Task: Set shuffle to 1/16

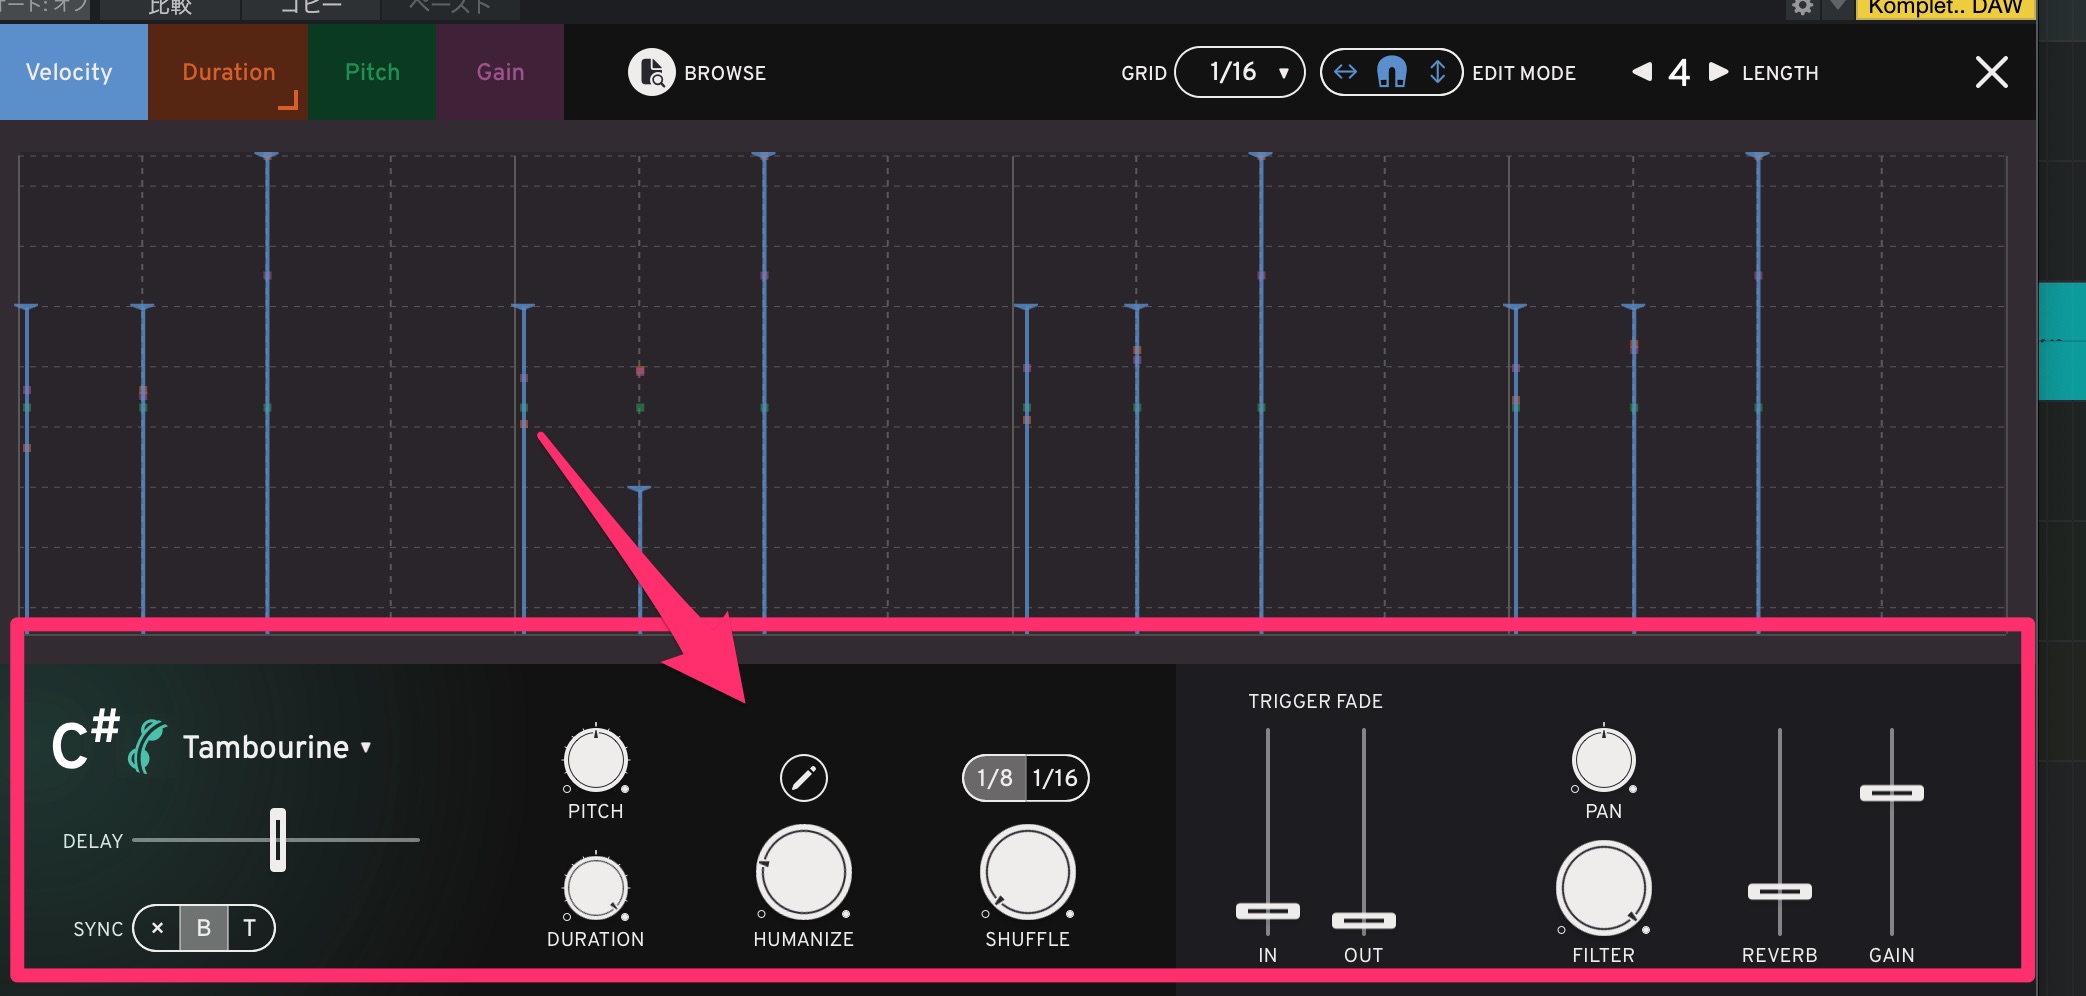Action: tap(1056, 778)
